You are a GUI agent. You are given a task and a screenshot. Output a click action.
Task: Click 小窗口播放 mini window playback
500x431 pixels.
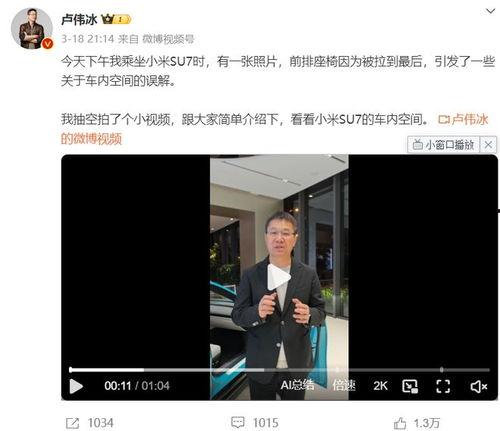(x=443, y=145)
